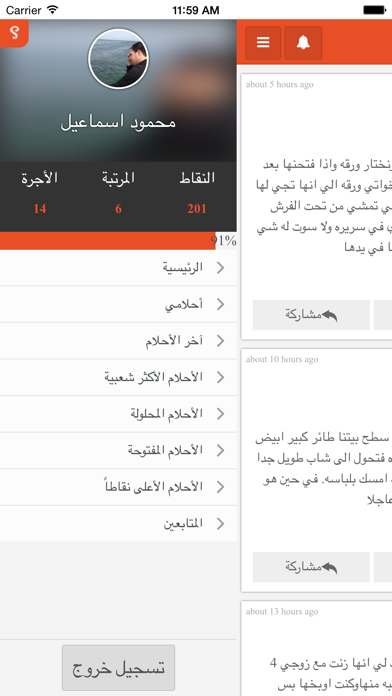Tap the about 10 hours ago timestamp
392x696 pixels.
pos(282,359)
